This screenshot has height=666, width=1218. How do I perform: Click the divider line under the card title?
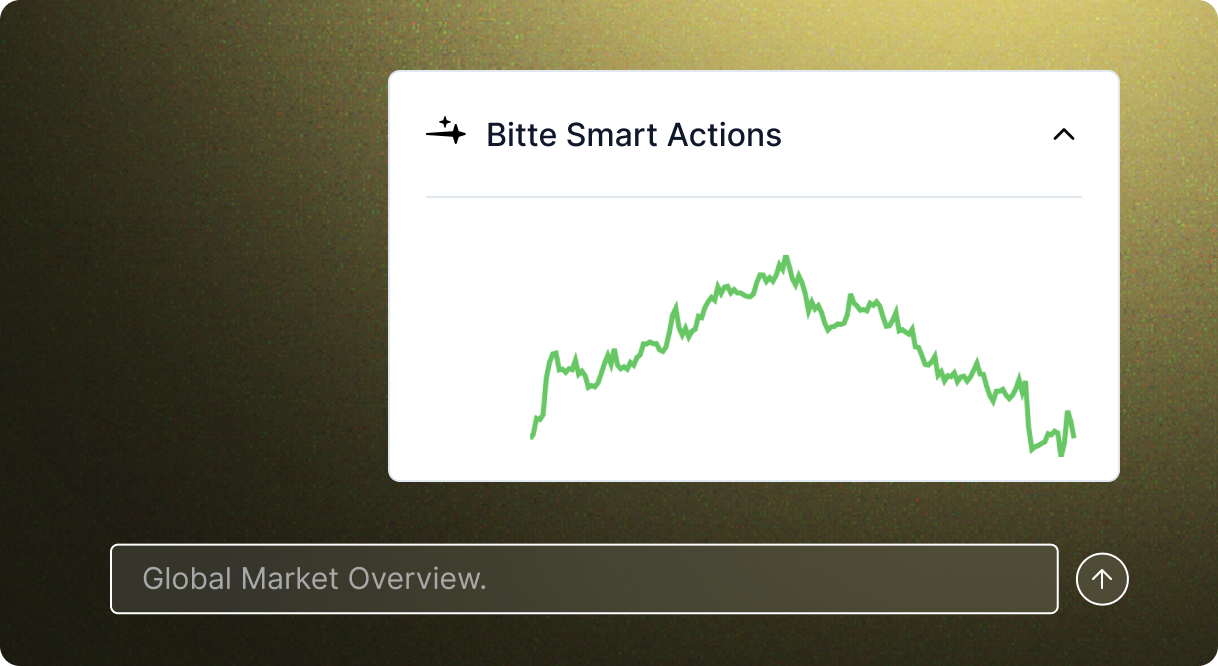(x=753, y=197)
